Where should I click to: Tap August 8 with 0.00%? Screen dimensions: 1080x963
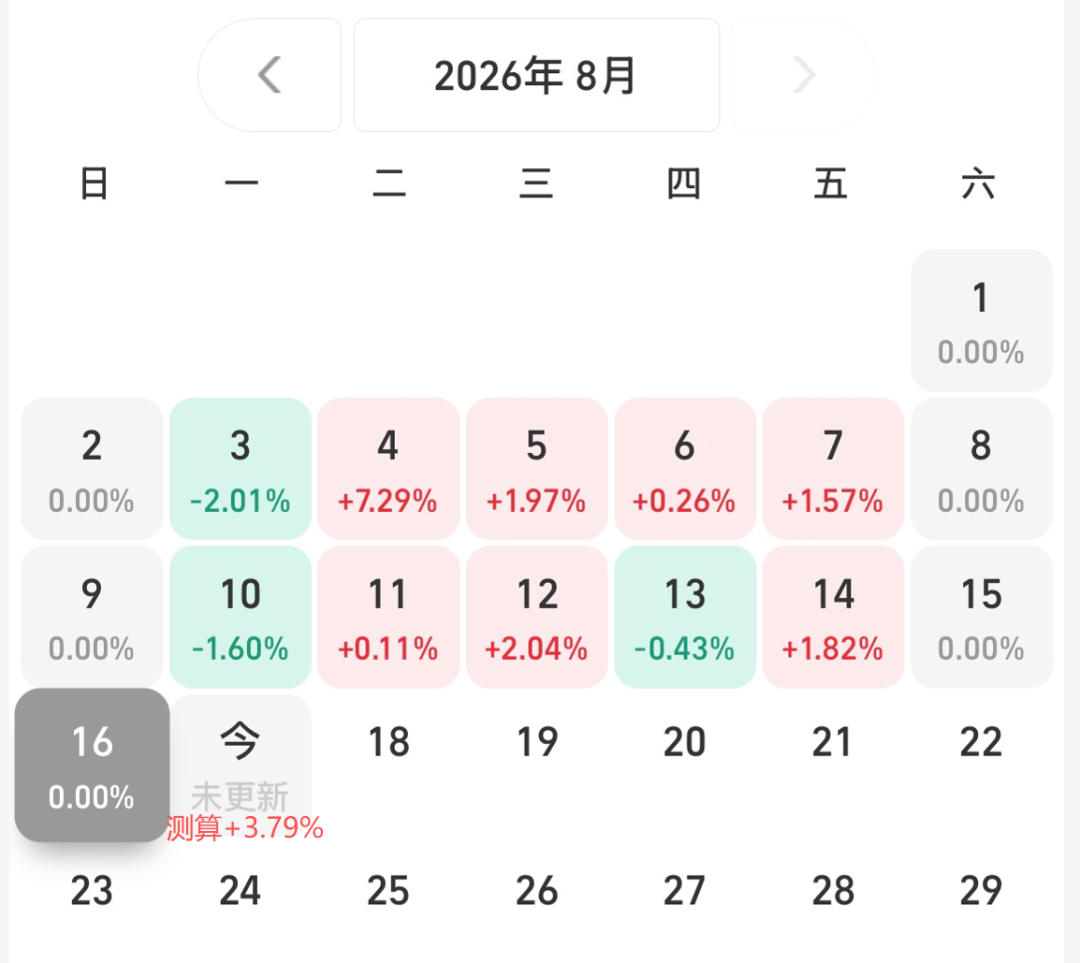click(982, 468)
